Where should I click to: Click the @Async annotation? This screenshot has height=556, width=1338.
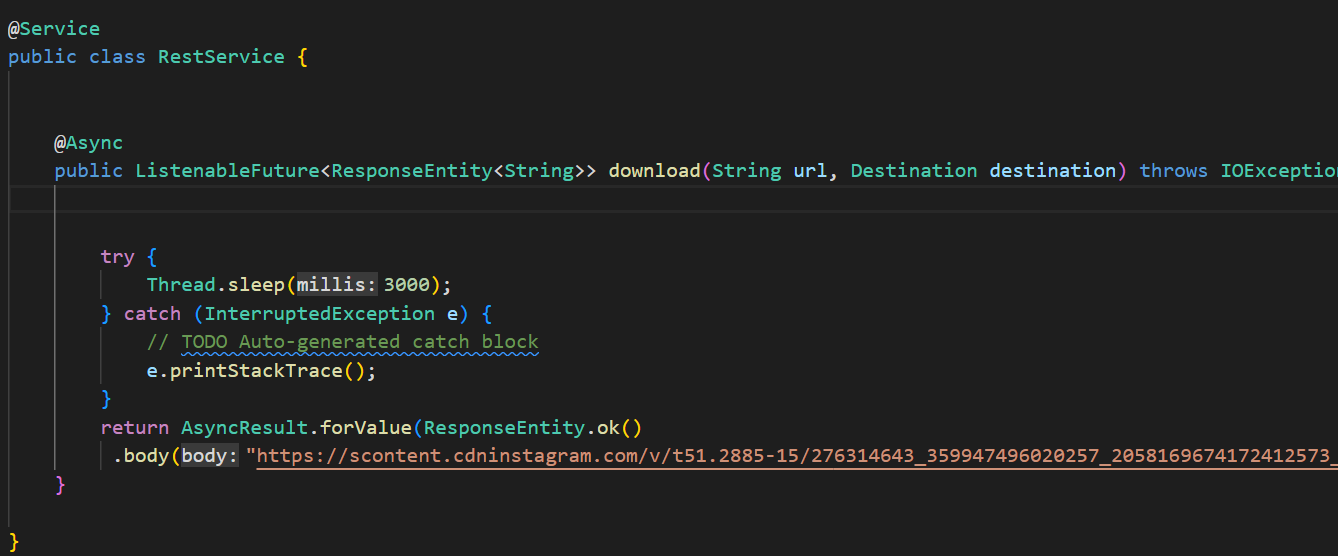click(88, 143)
